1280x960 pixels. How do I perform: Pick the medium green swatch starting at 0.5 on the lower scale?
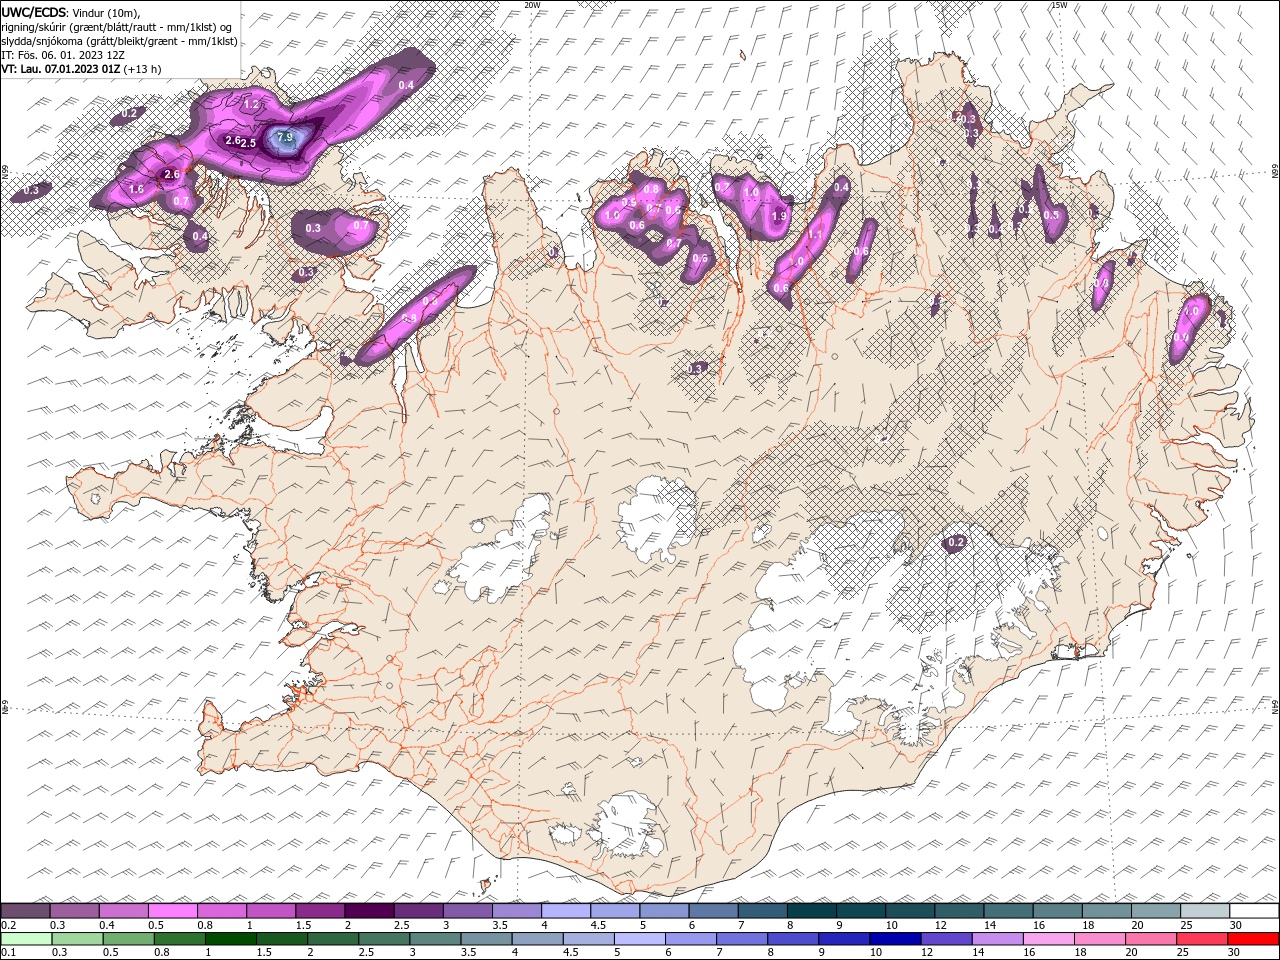127,938
